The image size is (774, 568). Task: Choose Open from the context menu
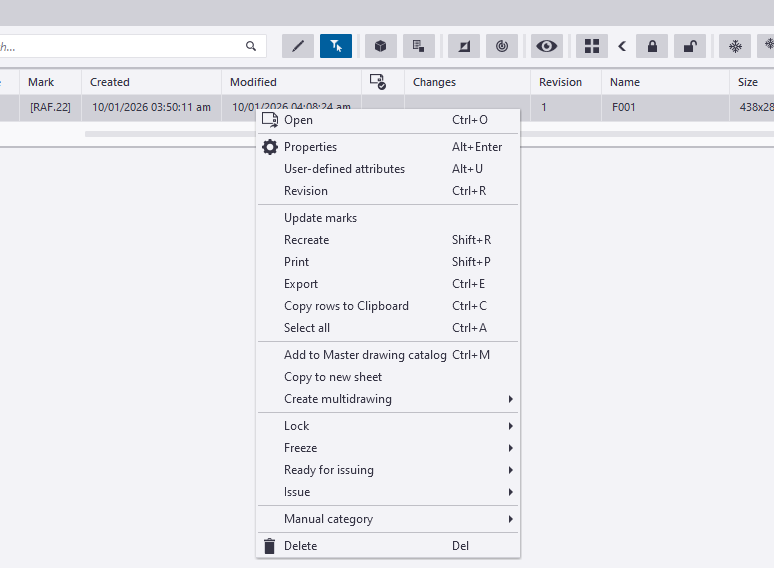tap(388, 120)
